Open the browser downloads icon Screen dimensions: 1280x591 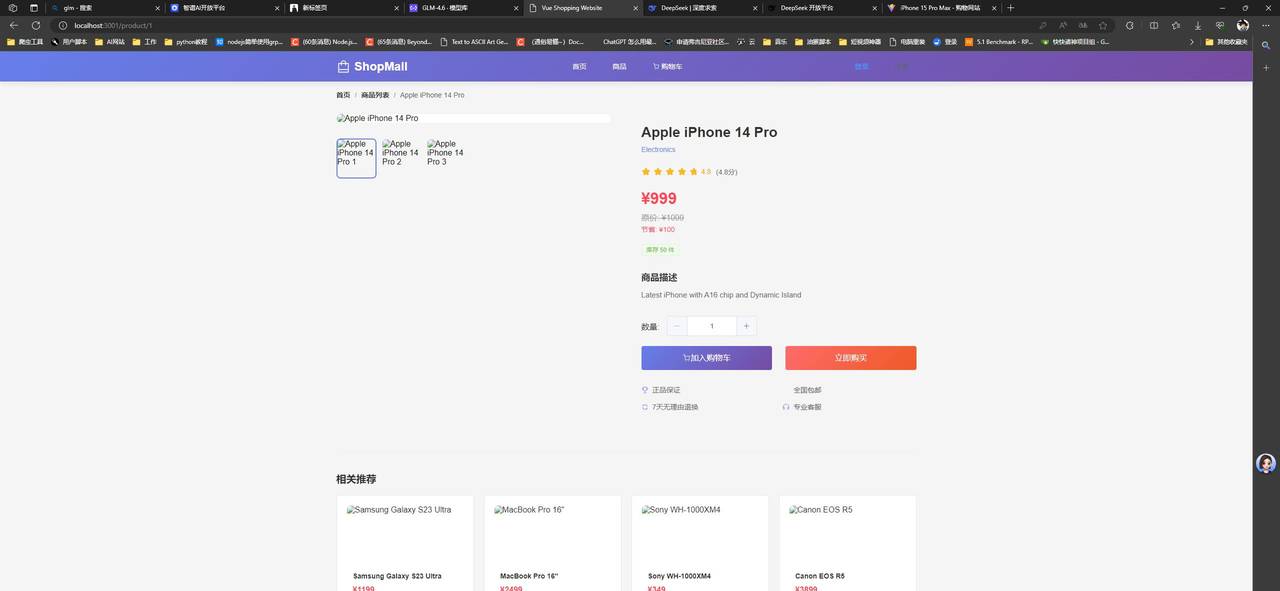[1198, 25]
